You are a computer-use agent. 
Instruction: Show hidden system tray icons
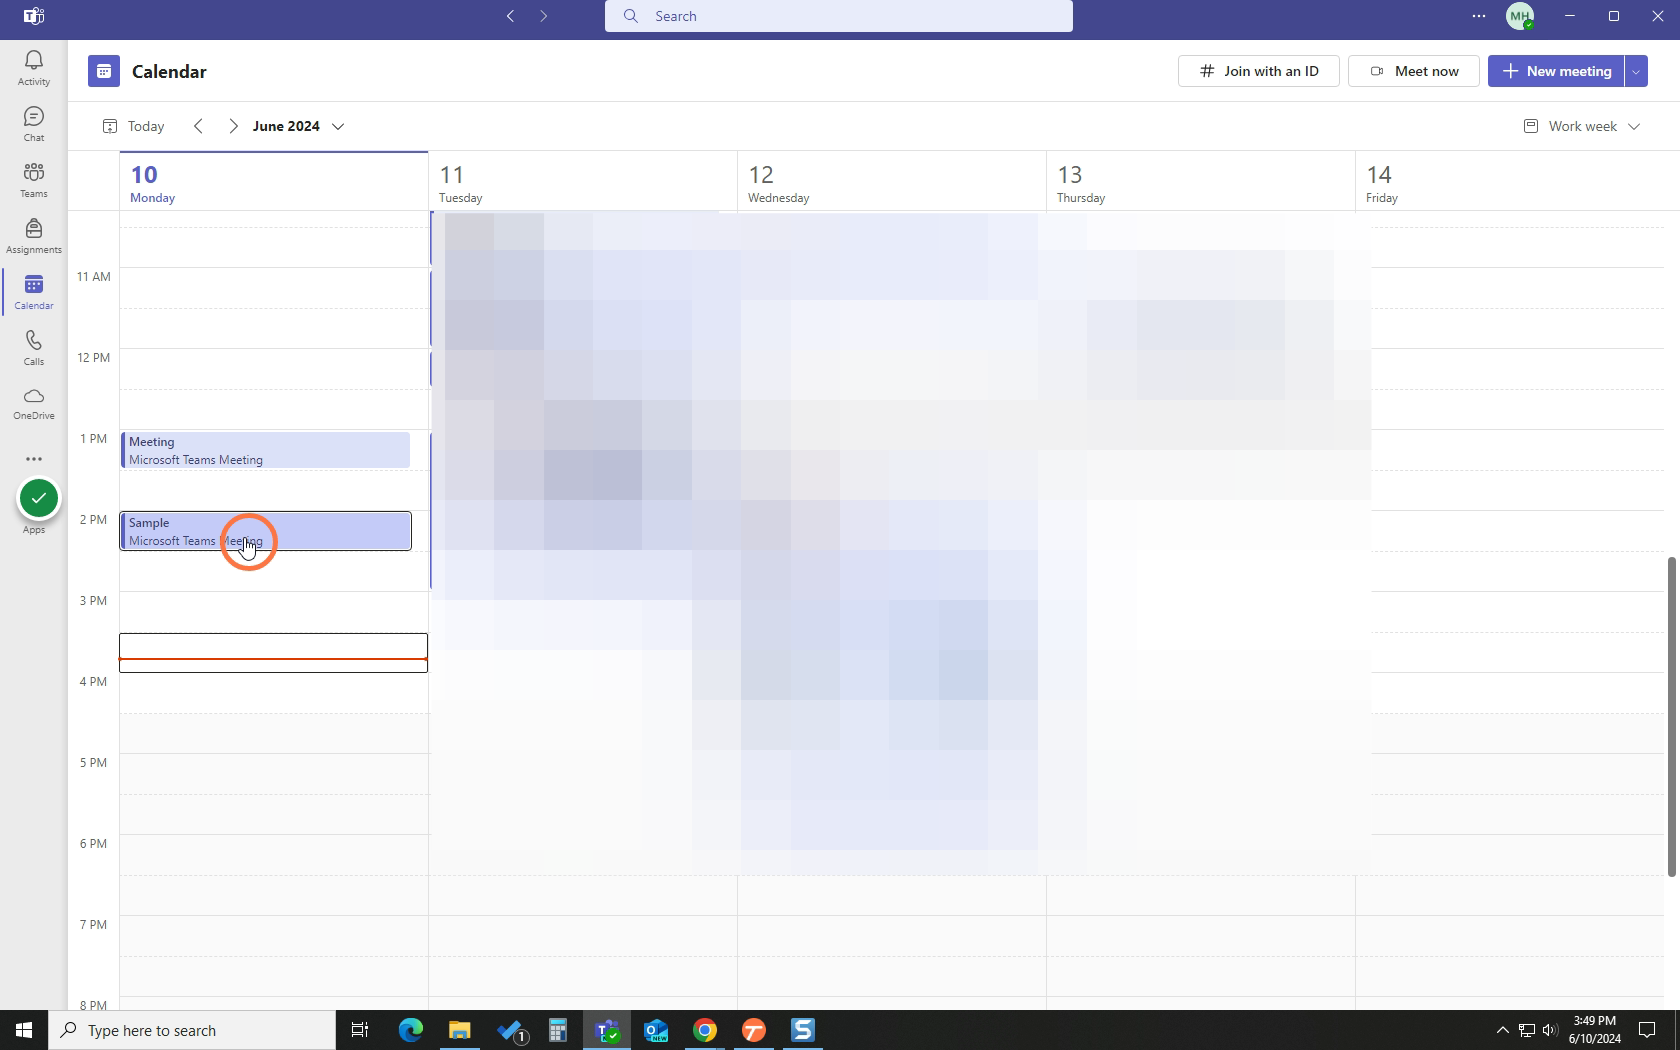[x=1502, y=1030]
